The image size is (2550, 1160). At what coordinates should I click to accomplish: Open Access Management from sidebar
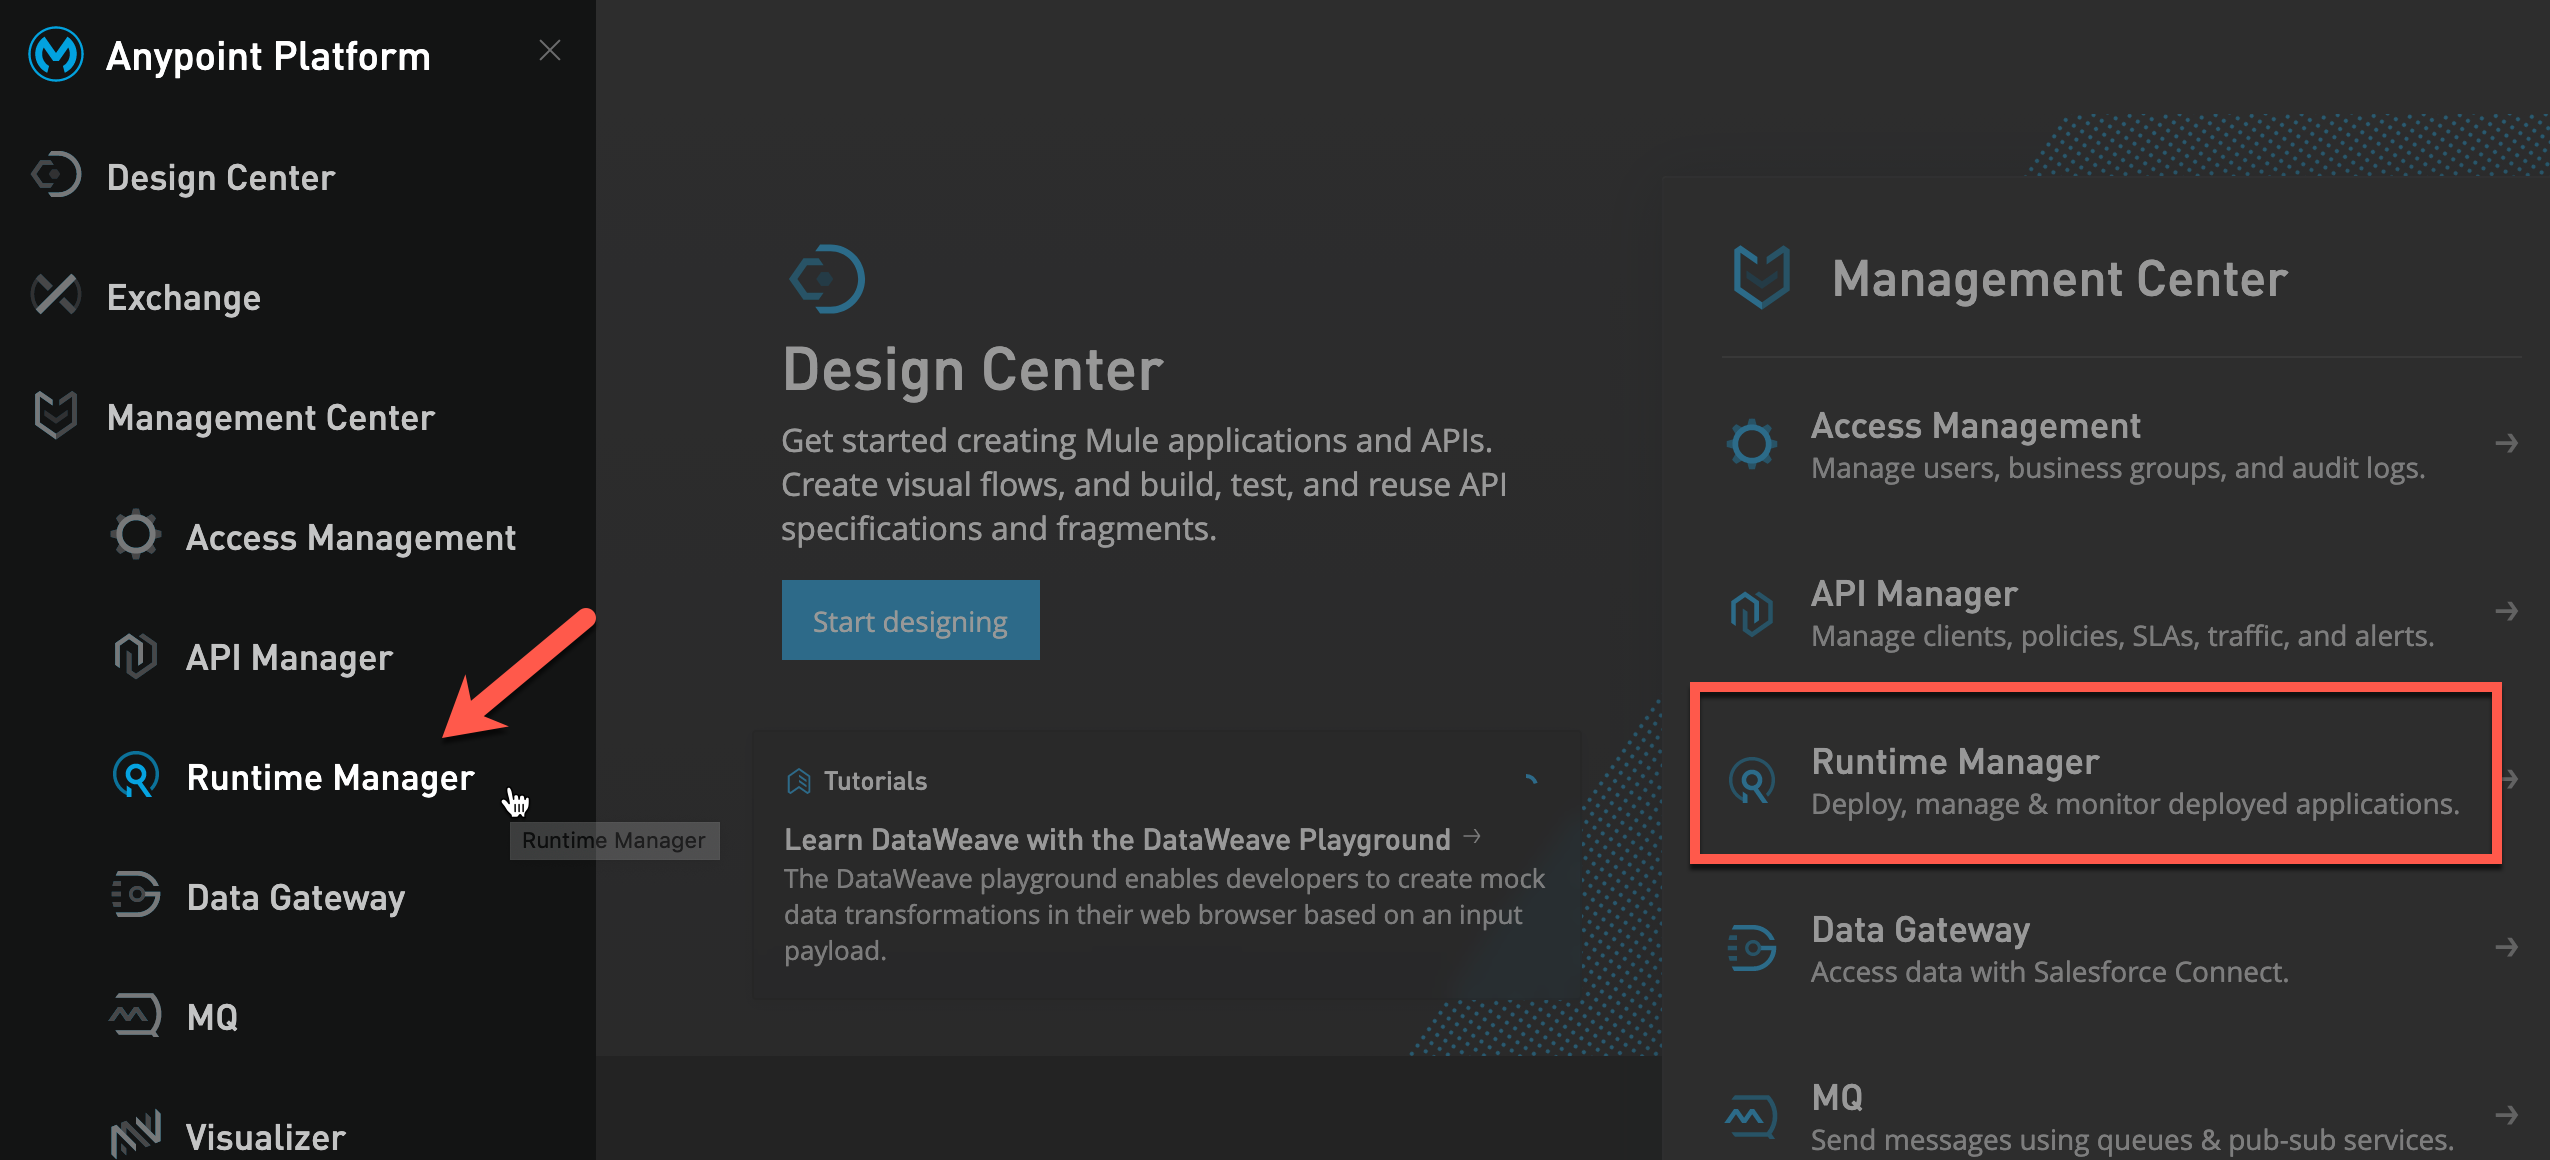(x=351, y=537)
